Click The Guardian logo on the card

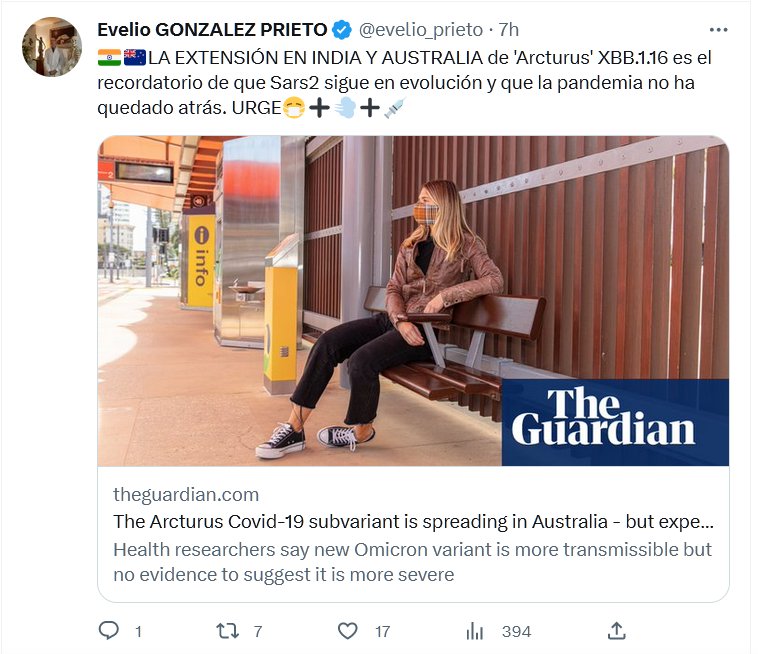604,417
